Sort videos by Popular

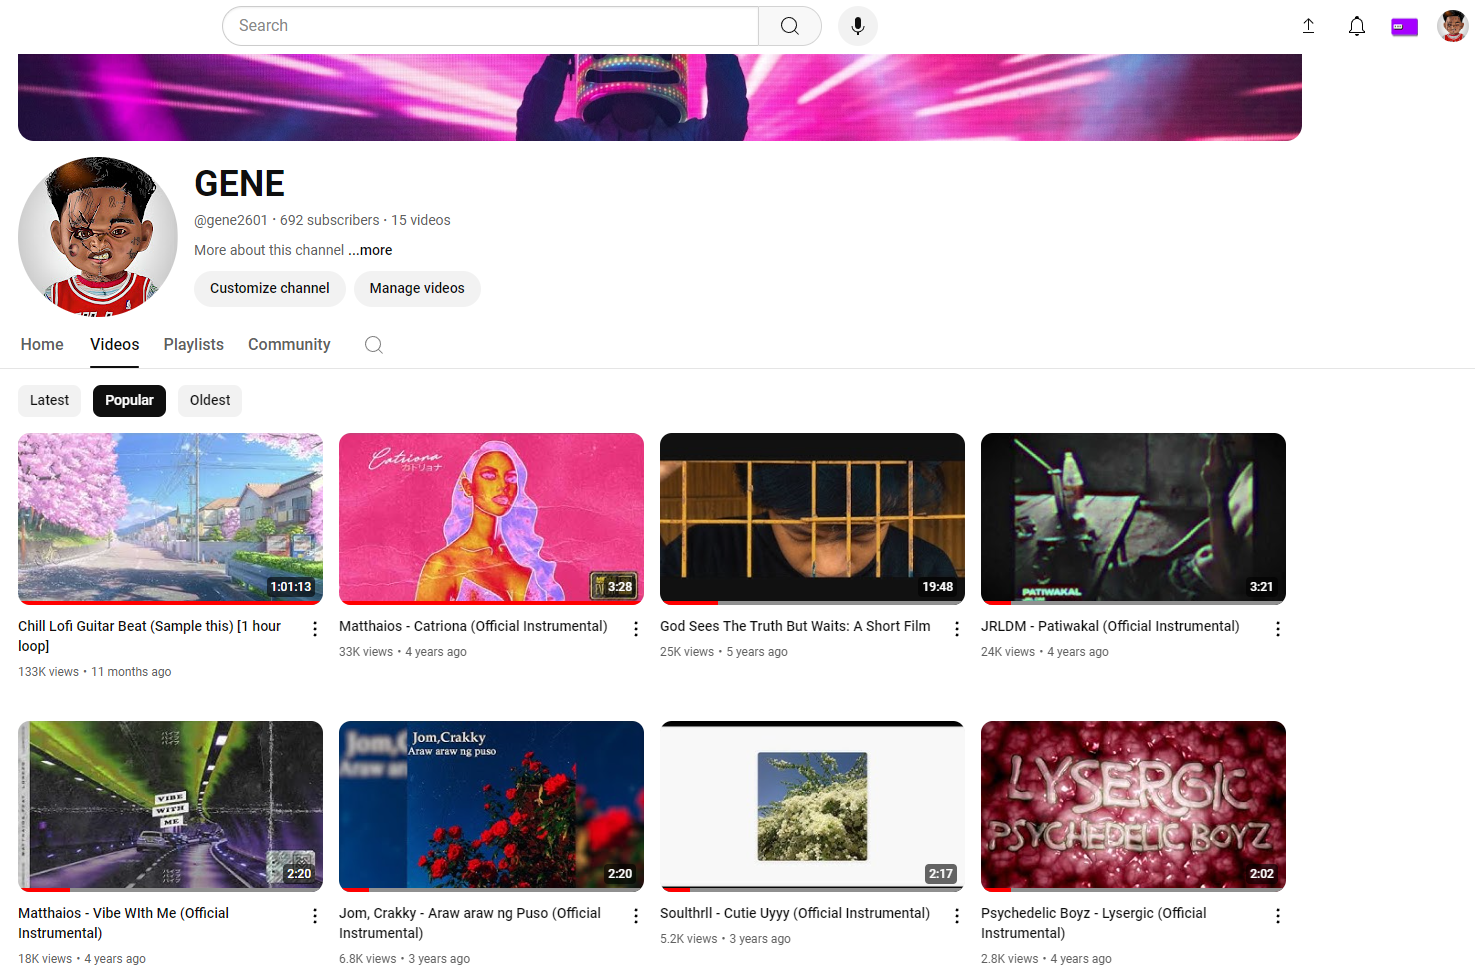click(130, 401)
